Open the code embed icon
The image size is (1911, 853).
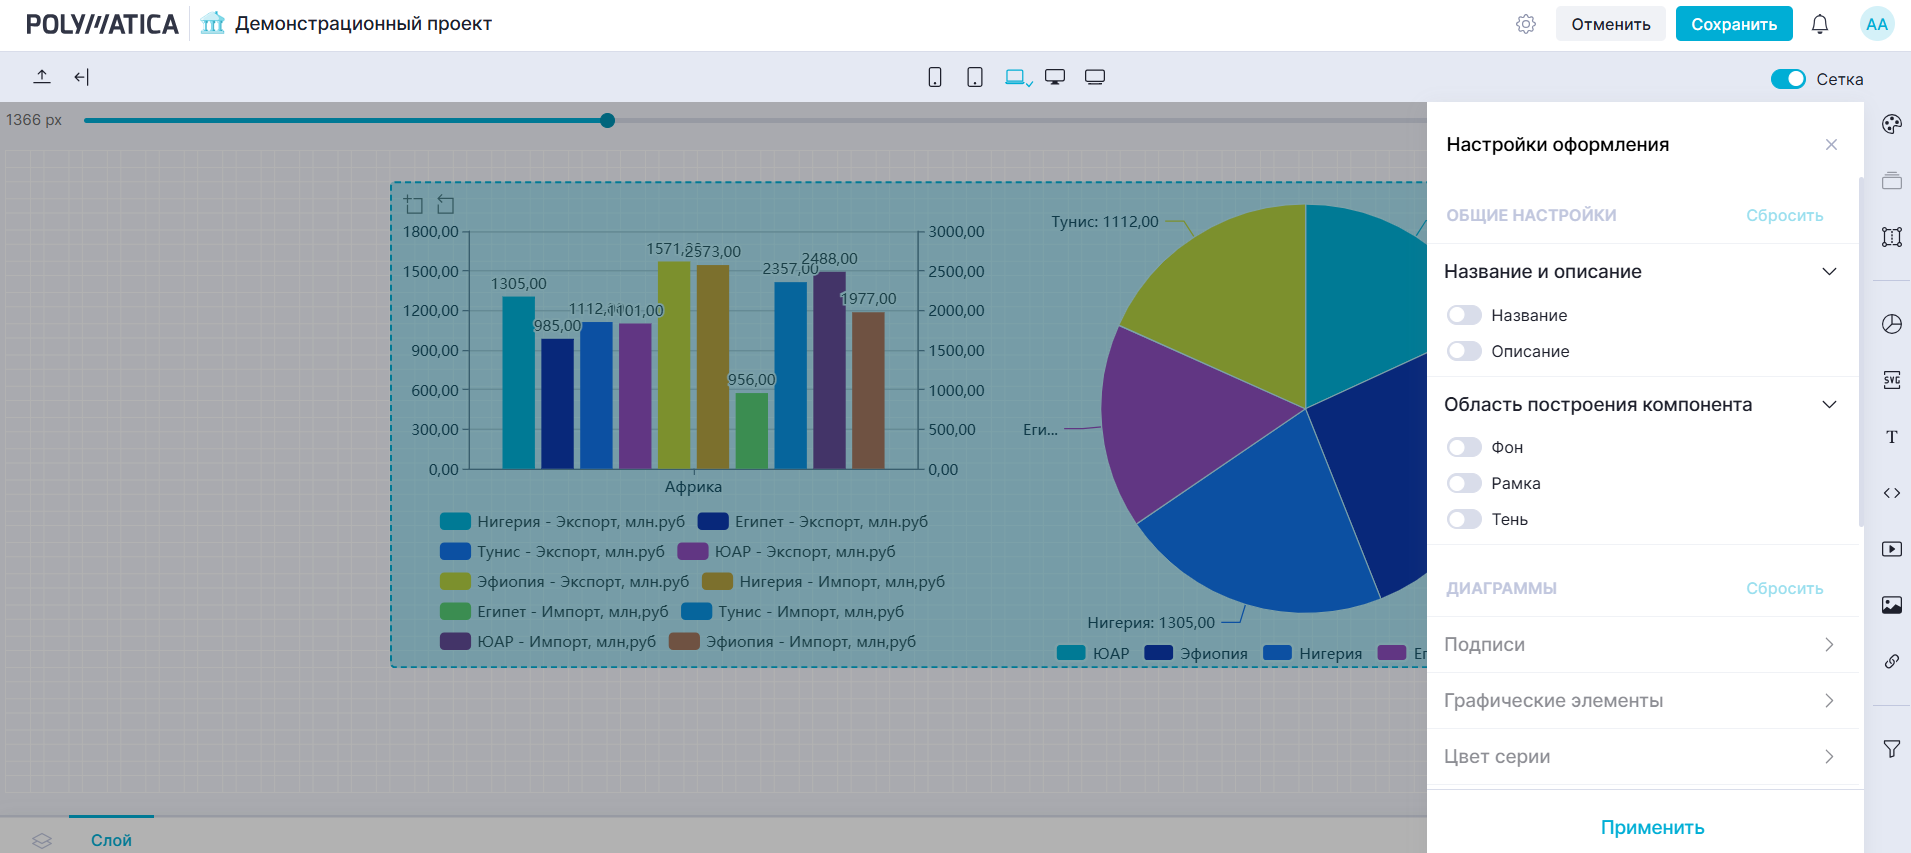(1891, 493)
